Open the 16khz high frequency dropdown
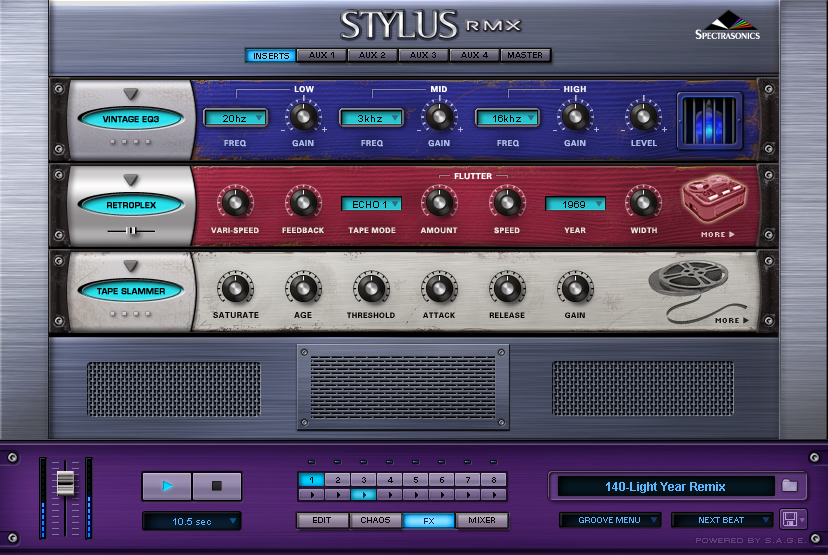The height and width of the screenshot is (555, 828). (507, 118)
